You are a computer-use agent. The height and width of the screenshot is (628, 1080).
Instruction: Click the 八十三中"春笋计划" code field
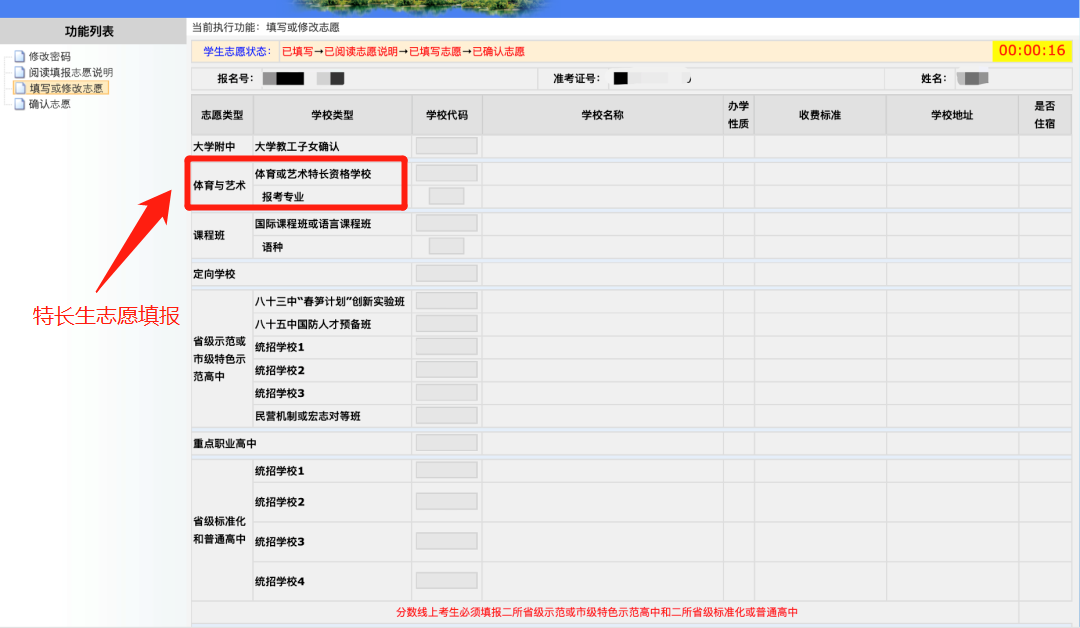click(x=446, y=299)
